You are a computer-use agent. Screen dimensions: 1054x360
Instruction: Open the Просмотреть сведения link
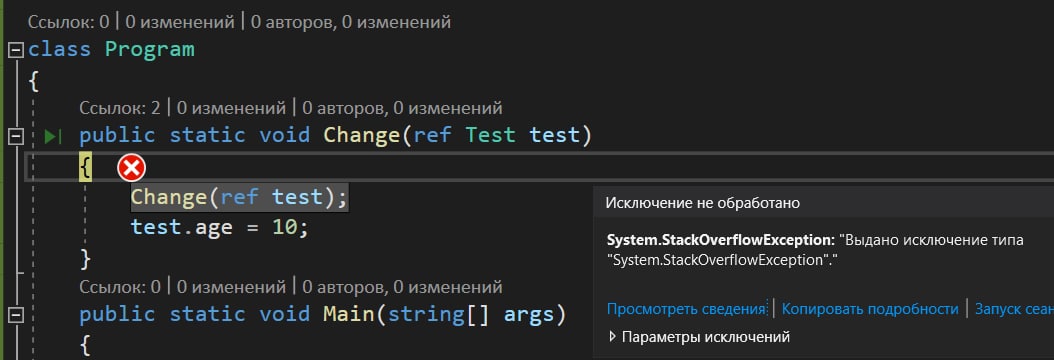[686, 309]
